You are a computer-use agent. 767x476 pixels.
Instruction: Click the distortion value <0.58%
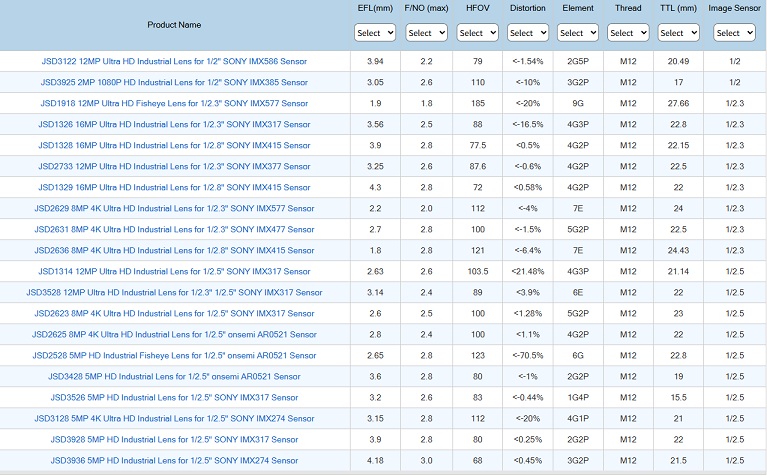pyautogui.click(x=528, y=188)
